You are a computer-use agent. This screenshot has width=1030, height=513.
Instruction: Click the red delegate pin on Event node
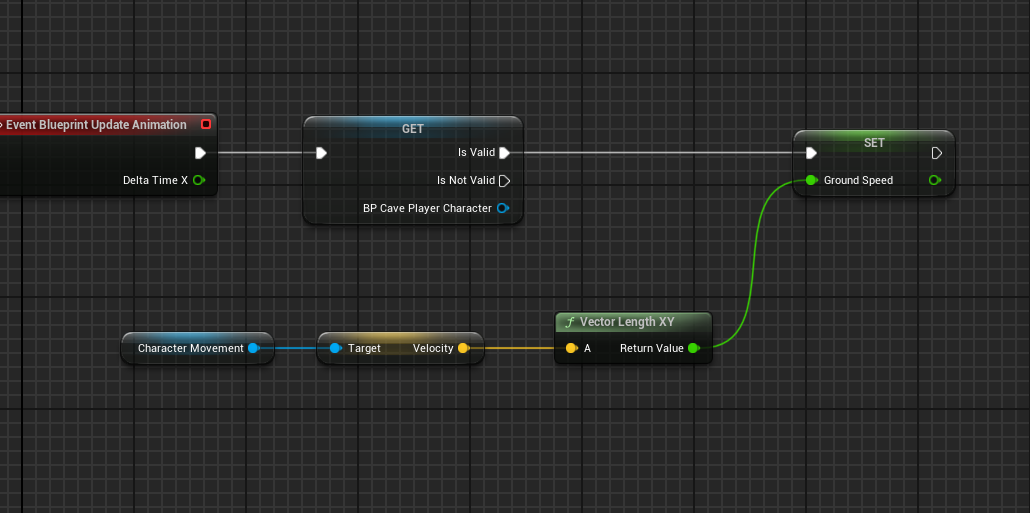pyautogui.click(x=206, y=124)
